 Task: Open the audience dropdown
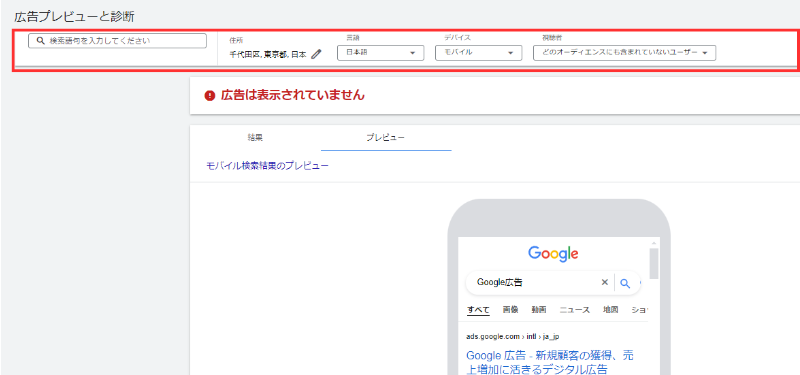pyautogui.click(x=624, y=53)
